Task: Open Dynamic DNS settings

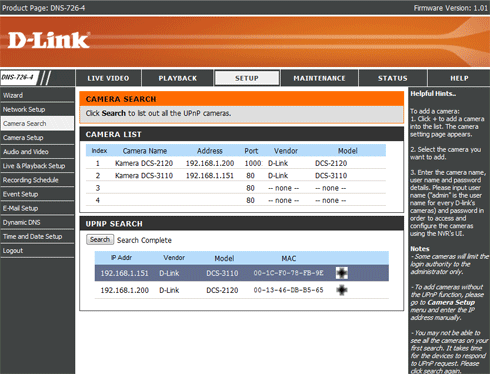Action: 37,222
